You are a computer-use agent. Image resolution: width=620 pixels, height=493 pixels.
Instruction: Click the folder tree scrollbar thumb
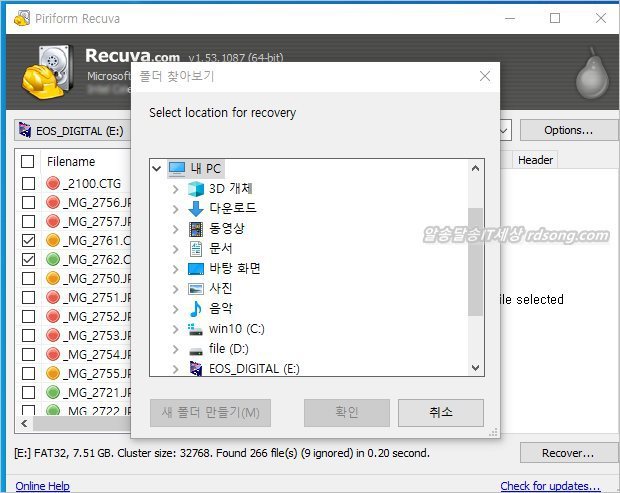click(475, 262)
